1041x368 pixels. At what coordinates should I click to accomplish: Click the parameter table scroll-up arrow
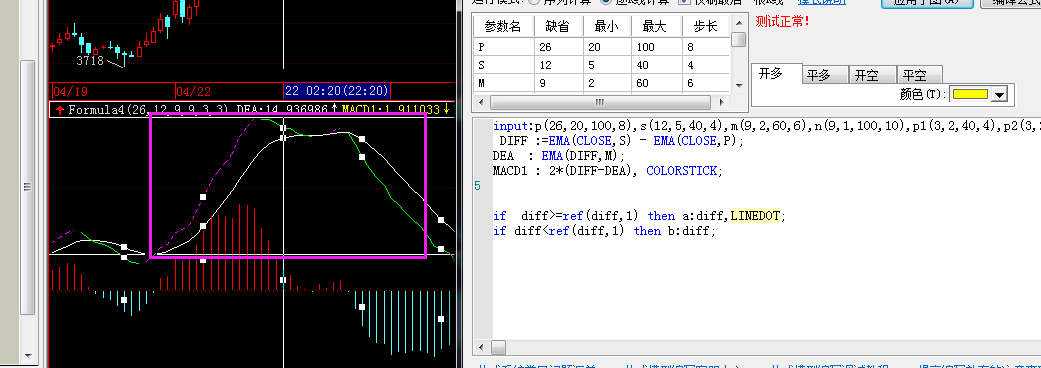point(738,23)
